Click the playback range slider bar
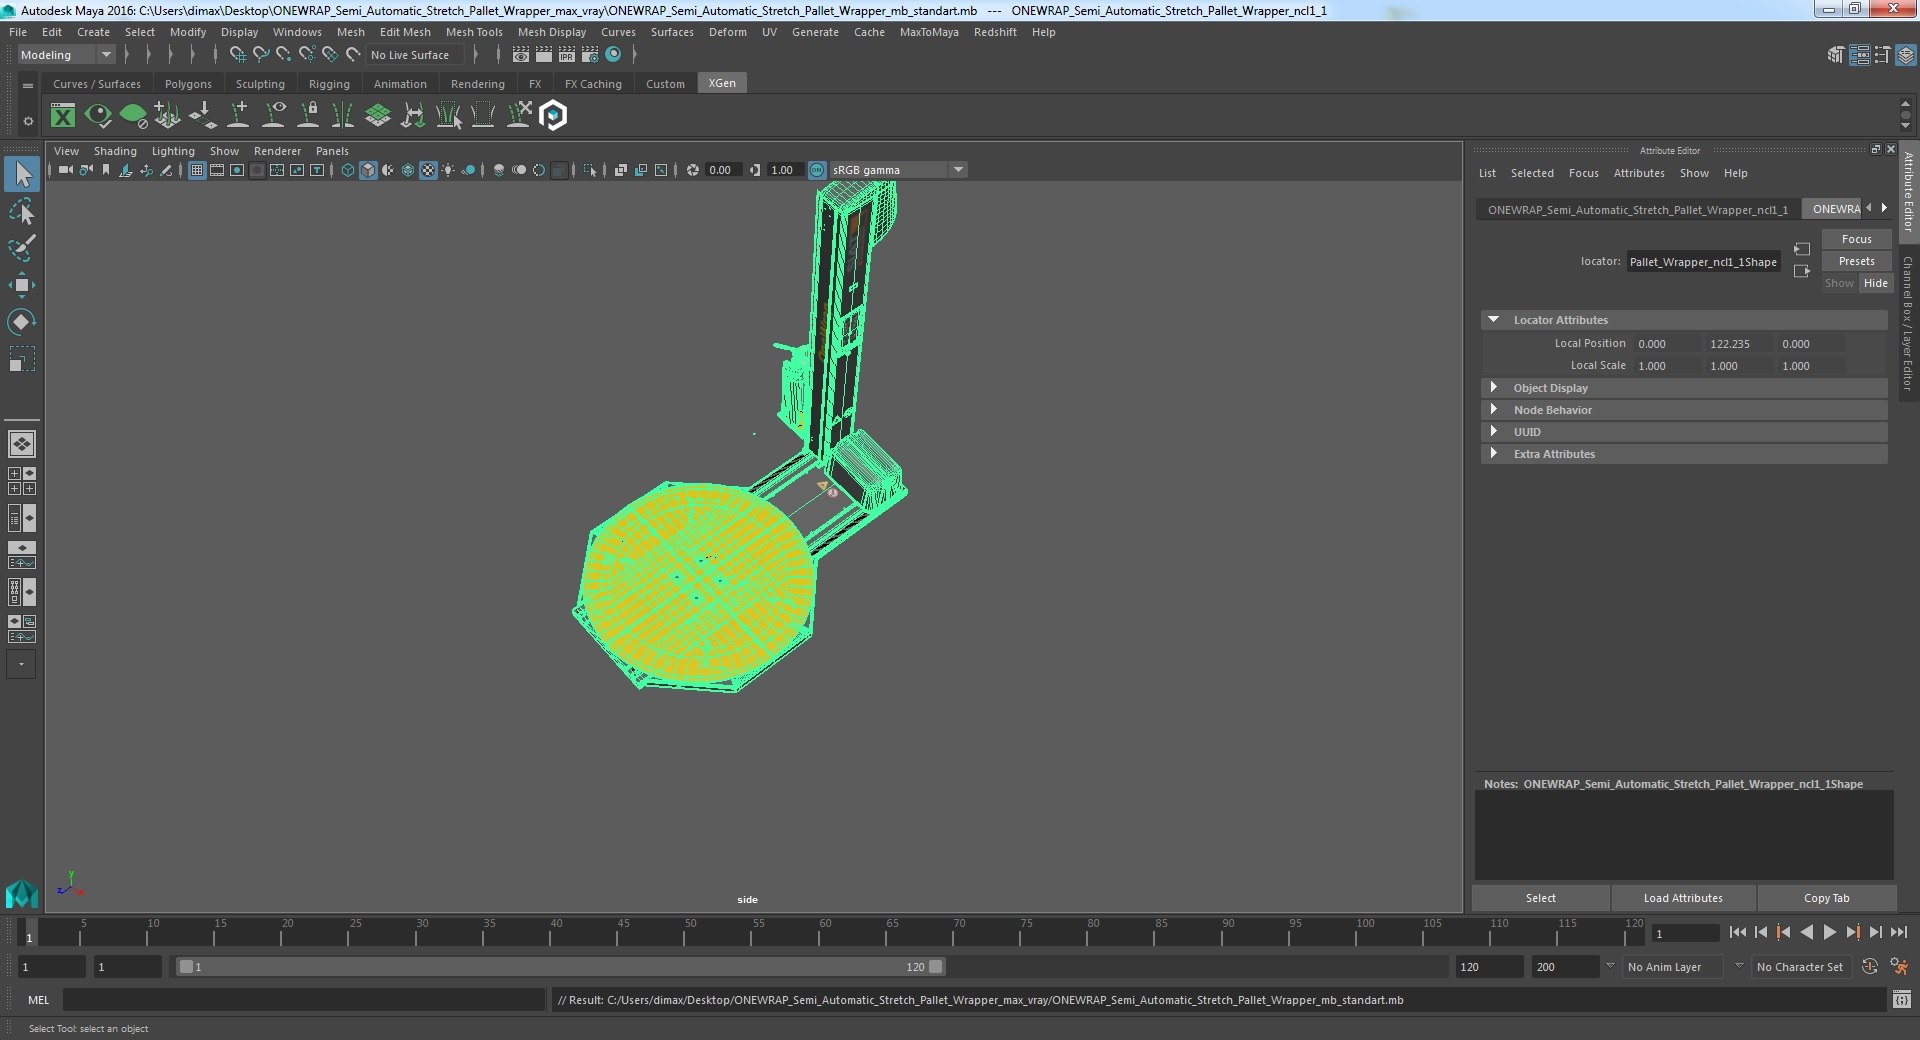Image resolution: width=1920 pixels, height=1040 pixels. tap(560, 967)
